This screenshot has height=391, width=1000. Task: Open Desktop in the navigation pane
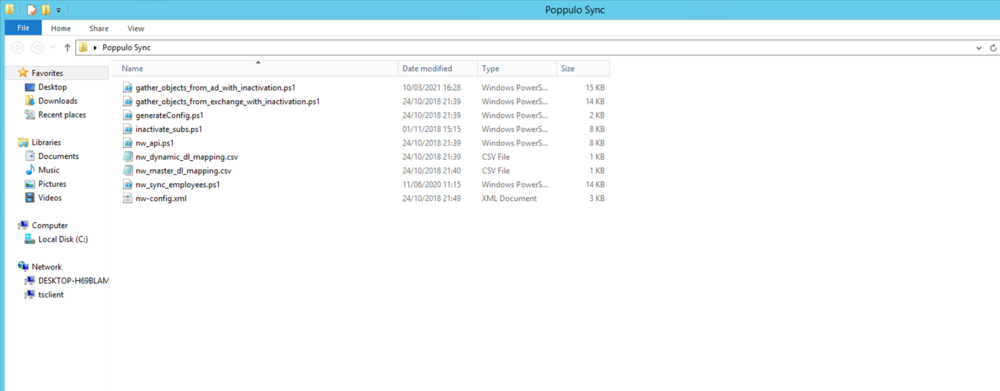pos(52,87)
